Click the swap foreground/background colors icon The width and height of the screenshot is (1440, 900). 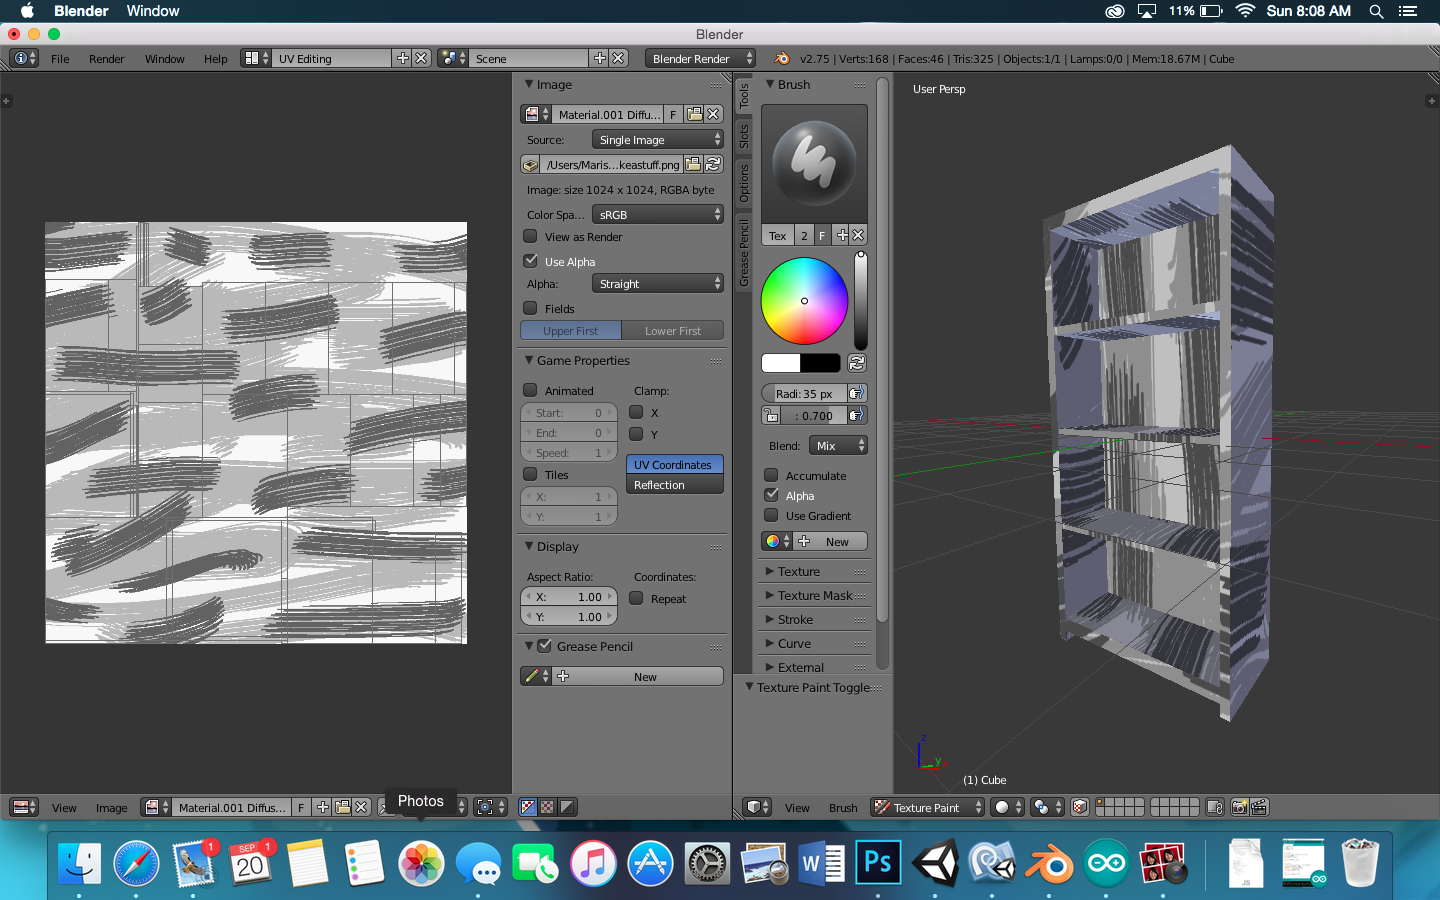click(857, 363)
